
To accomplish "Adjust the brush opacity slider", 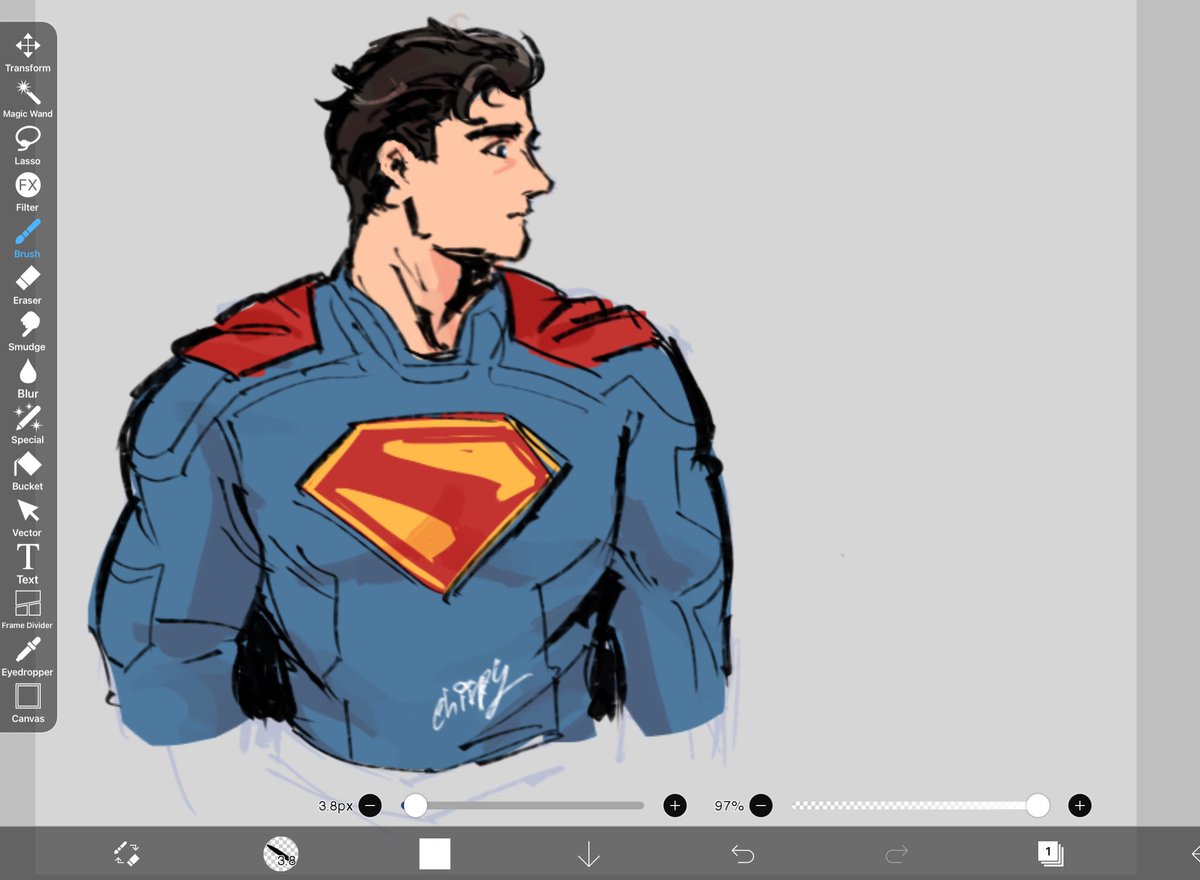I will [921, 805].
